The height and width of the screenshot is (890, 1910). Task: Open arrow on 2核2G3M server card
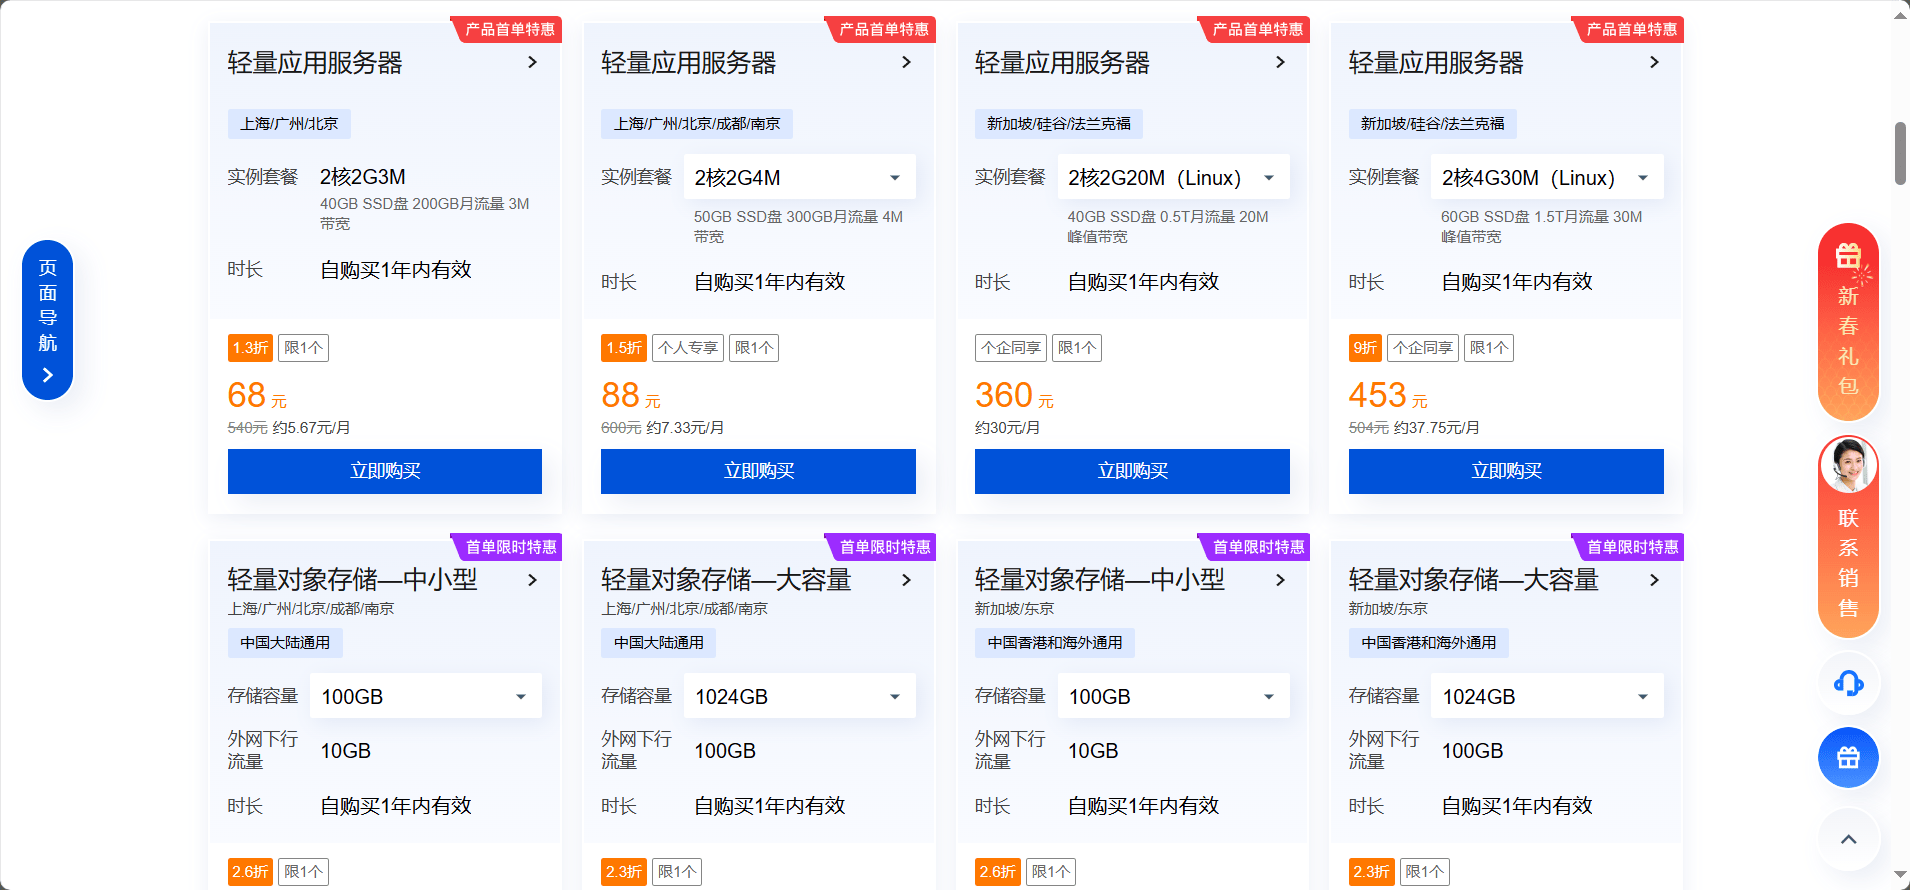pyautogui.click(x=532, y=62)
